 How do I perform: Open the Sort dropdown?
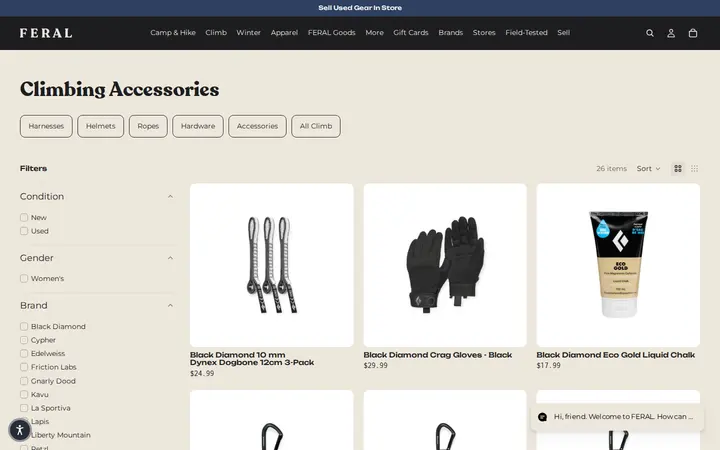point(648,169)
